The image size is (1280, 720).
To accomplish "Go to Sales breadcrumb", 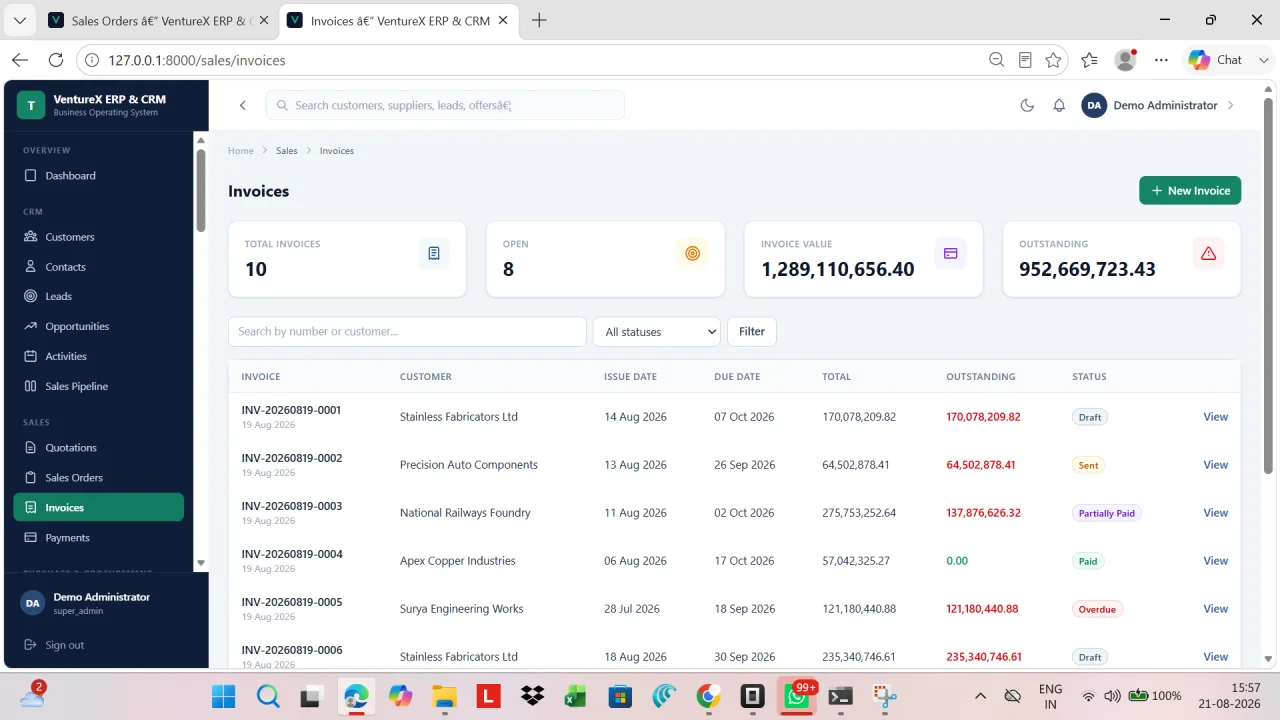I will point(287,151).
